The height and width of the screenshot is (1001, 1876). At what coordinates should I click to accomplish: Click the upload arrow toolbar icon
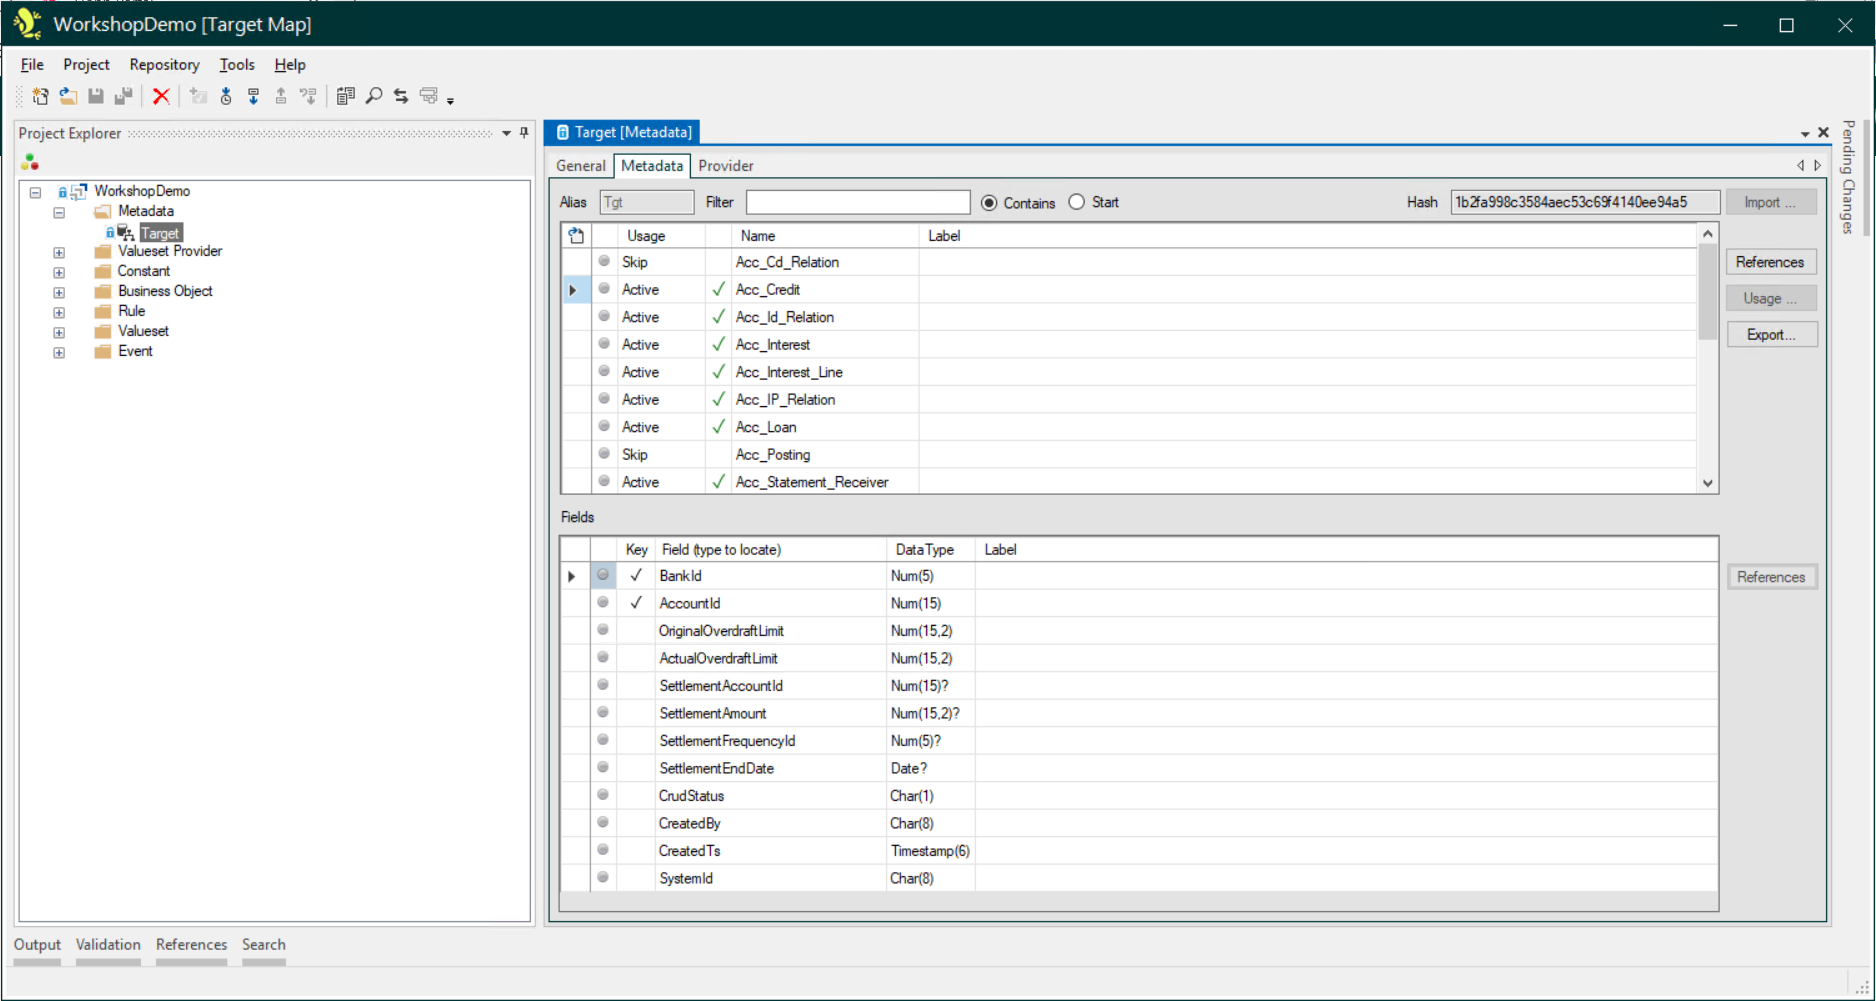click(x=281, y=96)
